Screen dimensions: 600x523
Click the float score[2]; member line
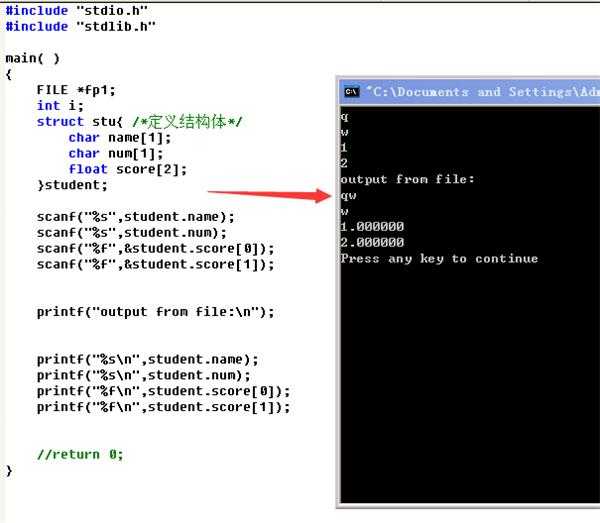pyautogui.click(x=120, y=169)
